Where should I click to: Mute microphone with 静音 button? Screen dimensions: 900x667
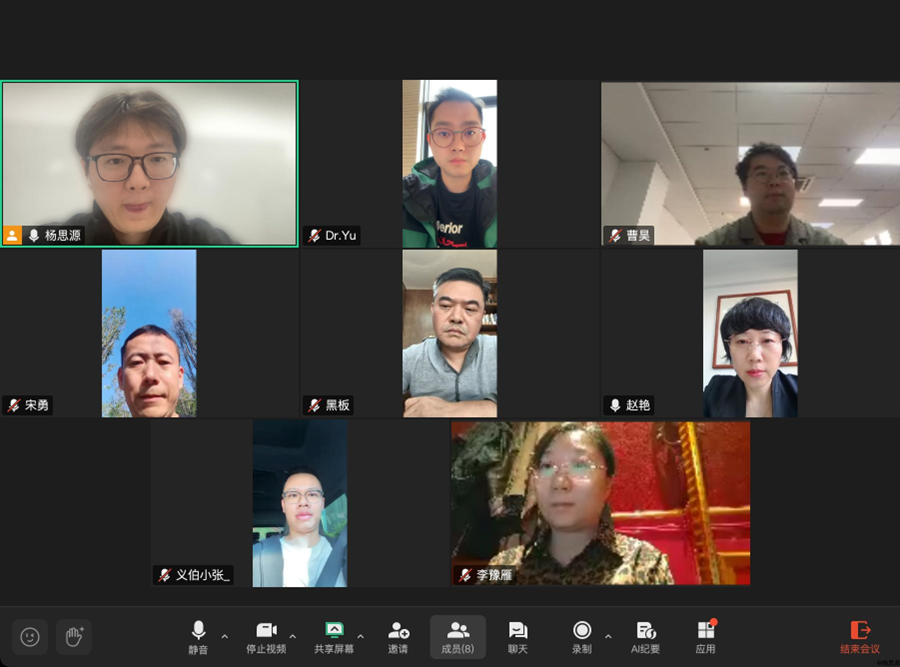click(x=198, y=637)
